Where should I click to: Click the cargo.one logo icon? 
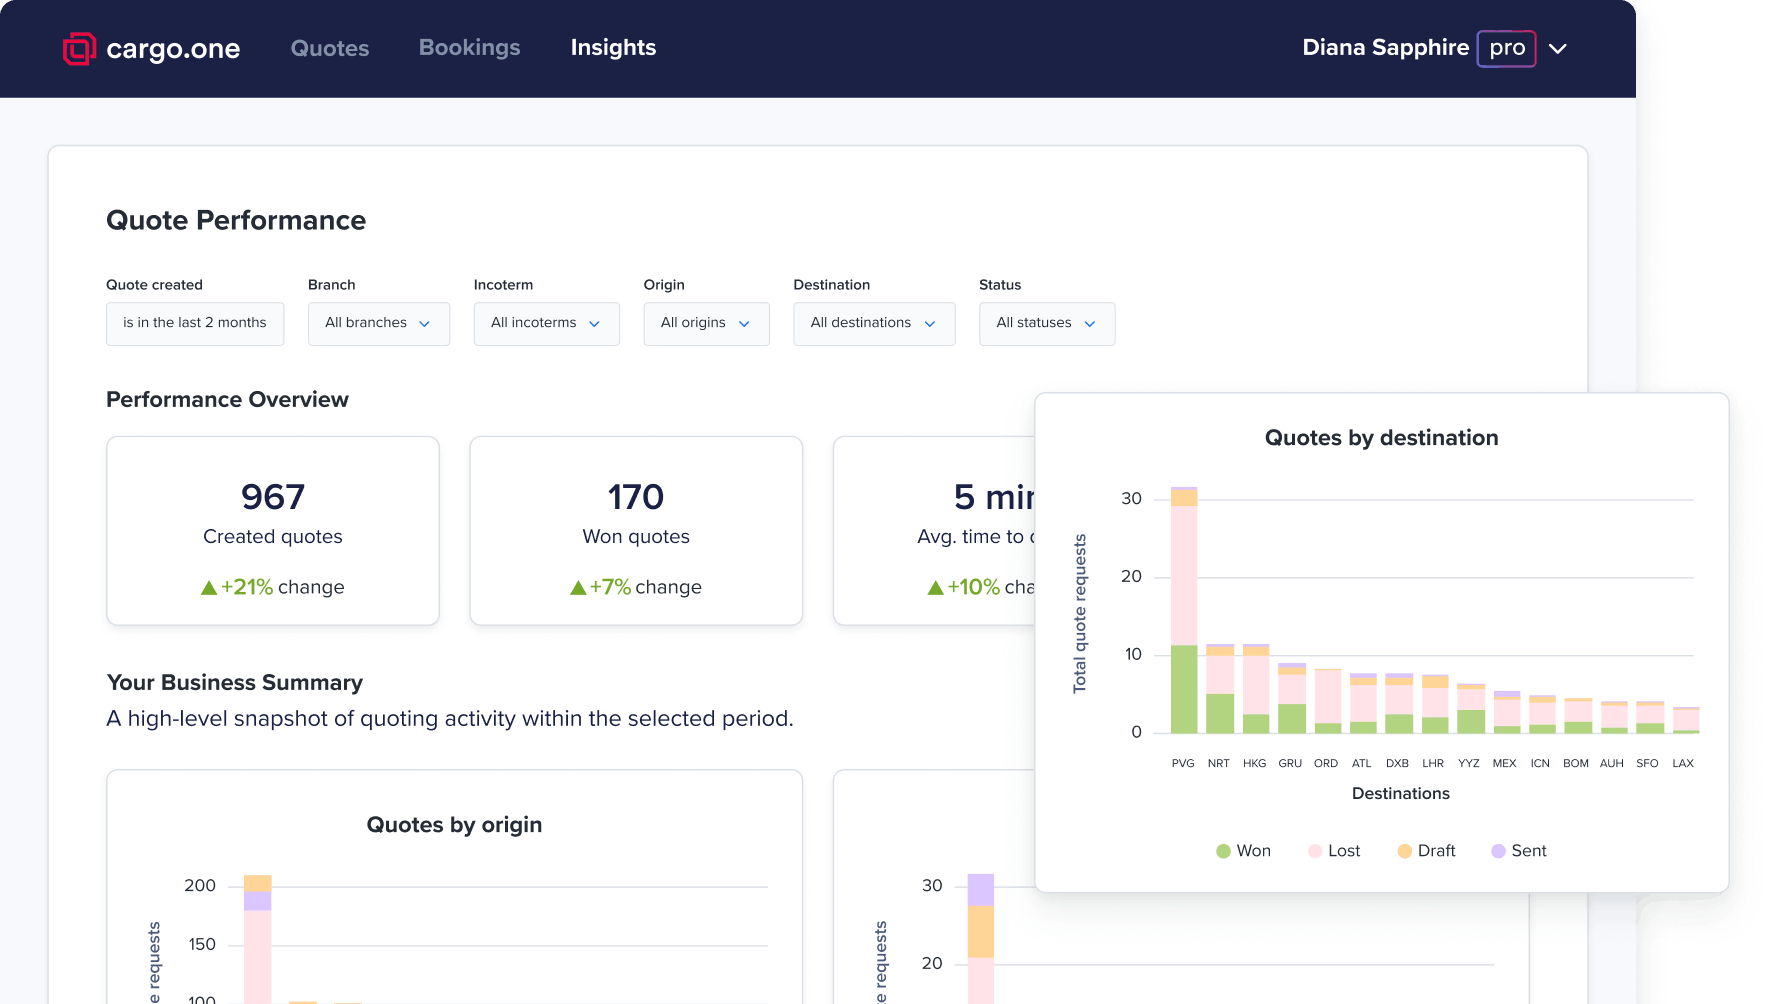pyautogui.click(x=78, y=48)
